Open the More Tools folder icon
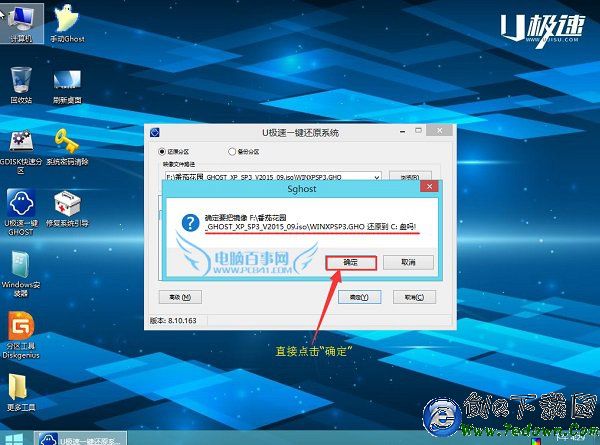This screenshot has width=600, height=445. pos(21,392)
